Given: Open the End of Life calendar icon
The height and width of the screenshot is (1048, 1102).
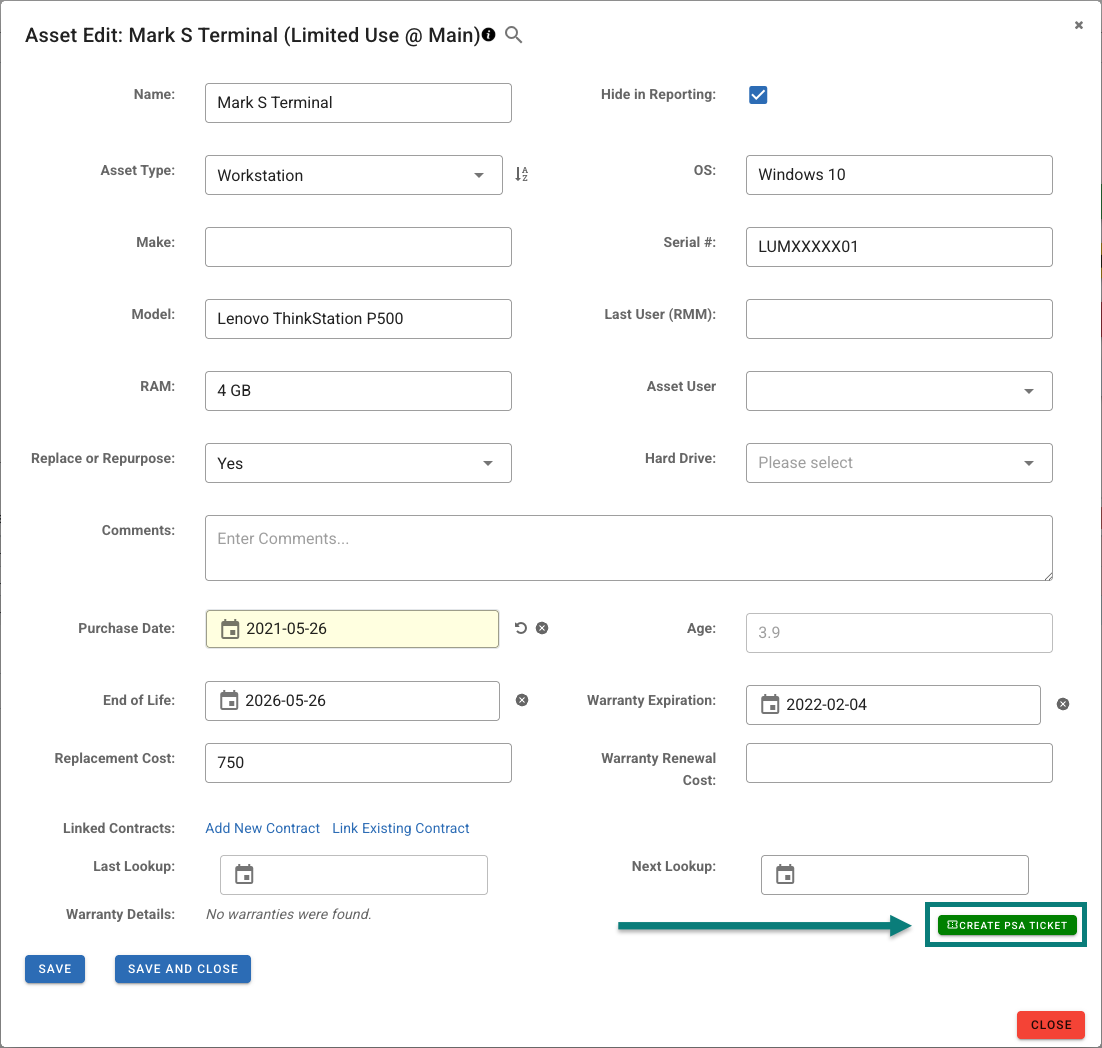Looking at the screenshot, I should 229,701.
